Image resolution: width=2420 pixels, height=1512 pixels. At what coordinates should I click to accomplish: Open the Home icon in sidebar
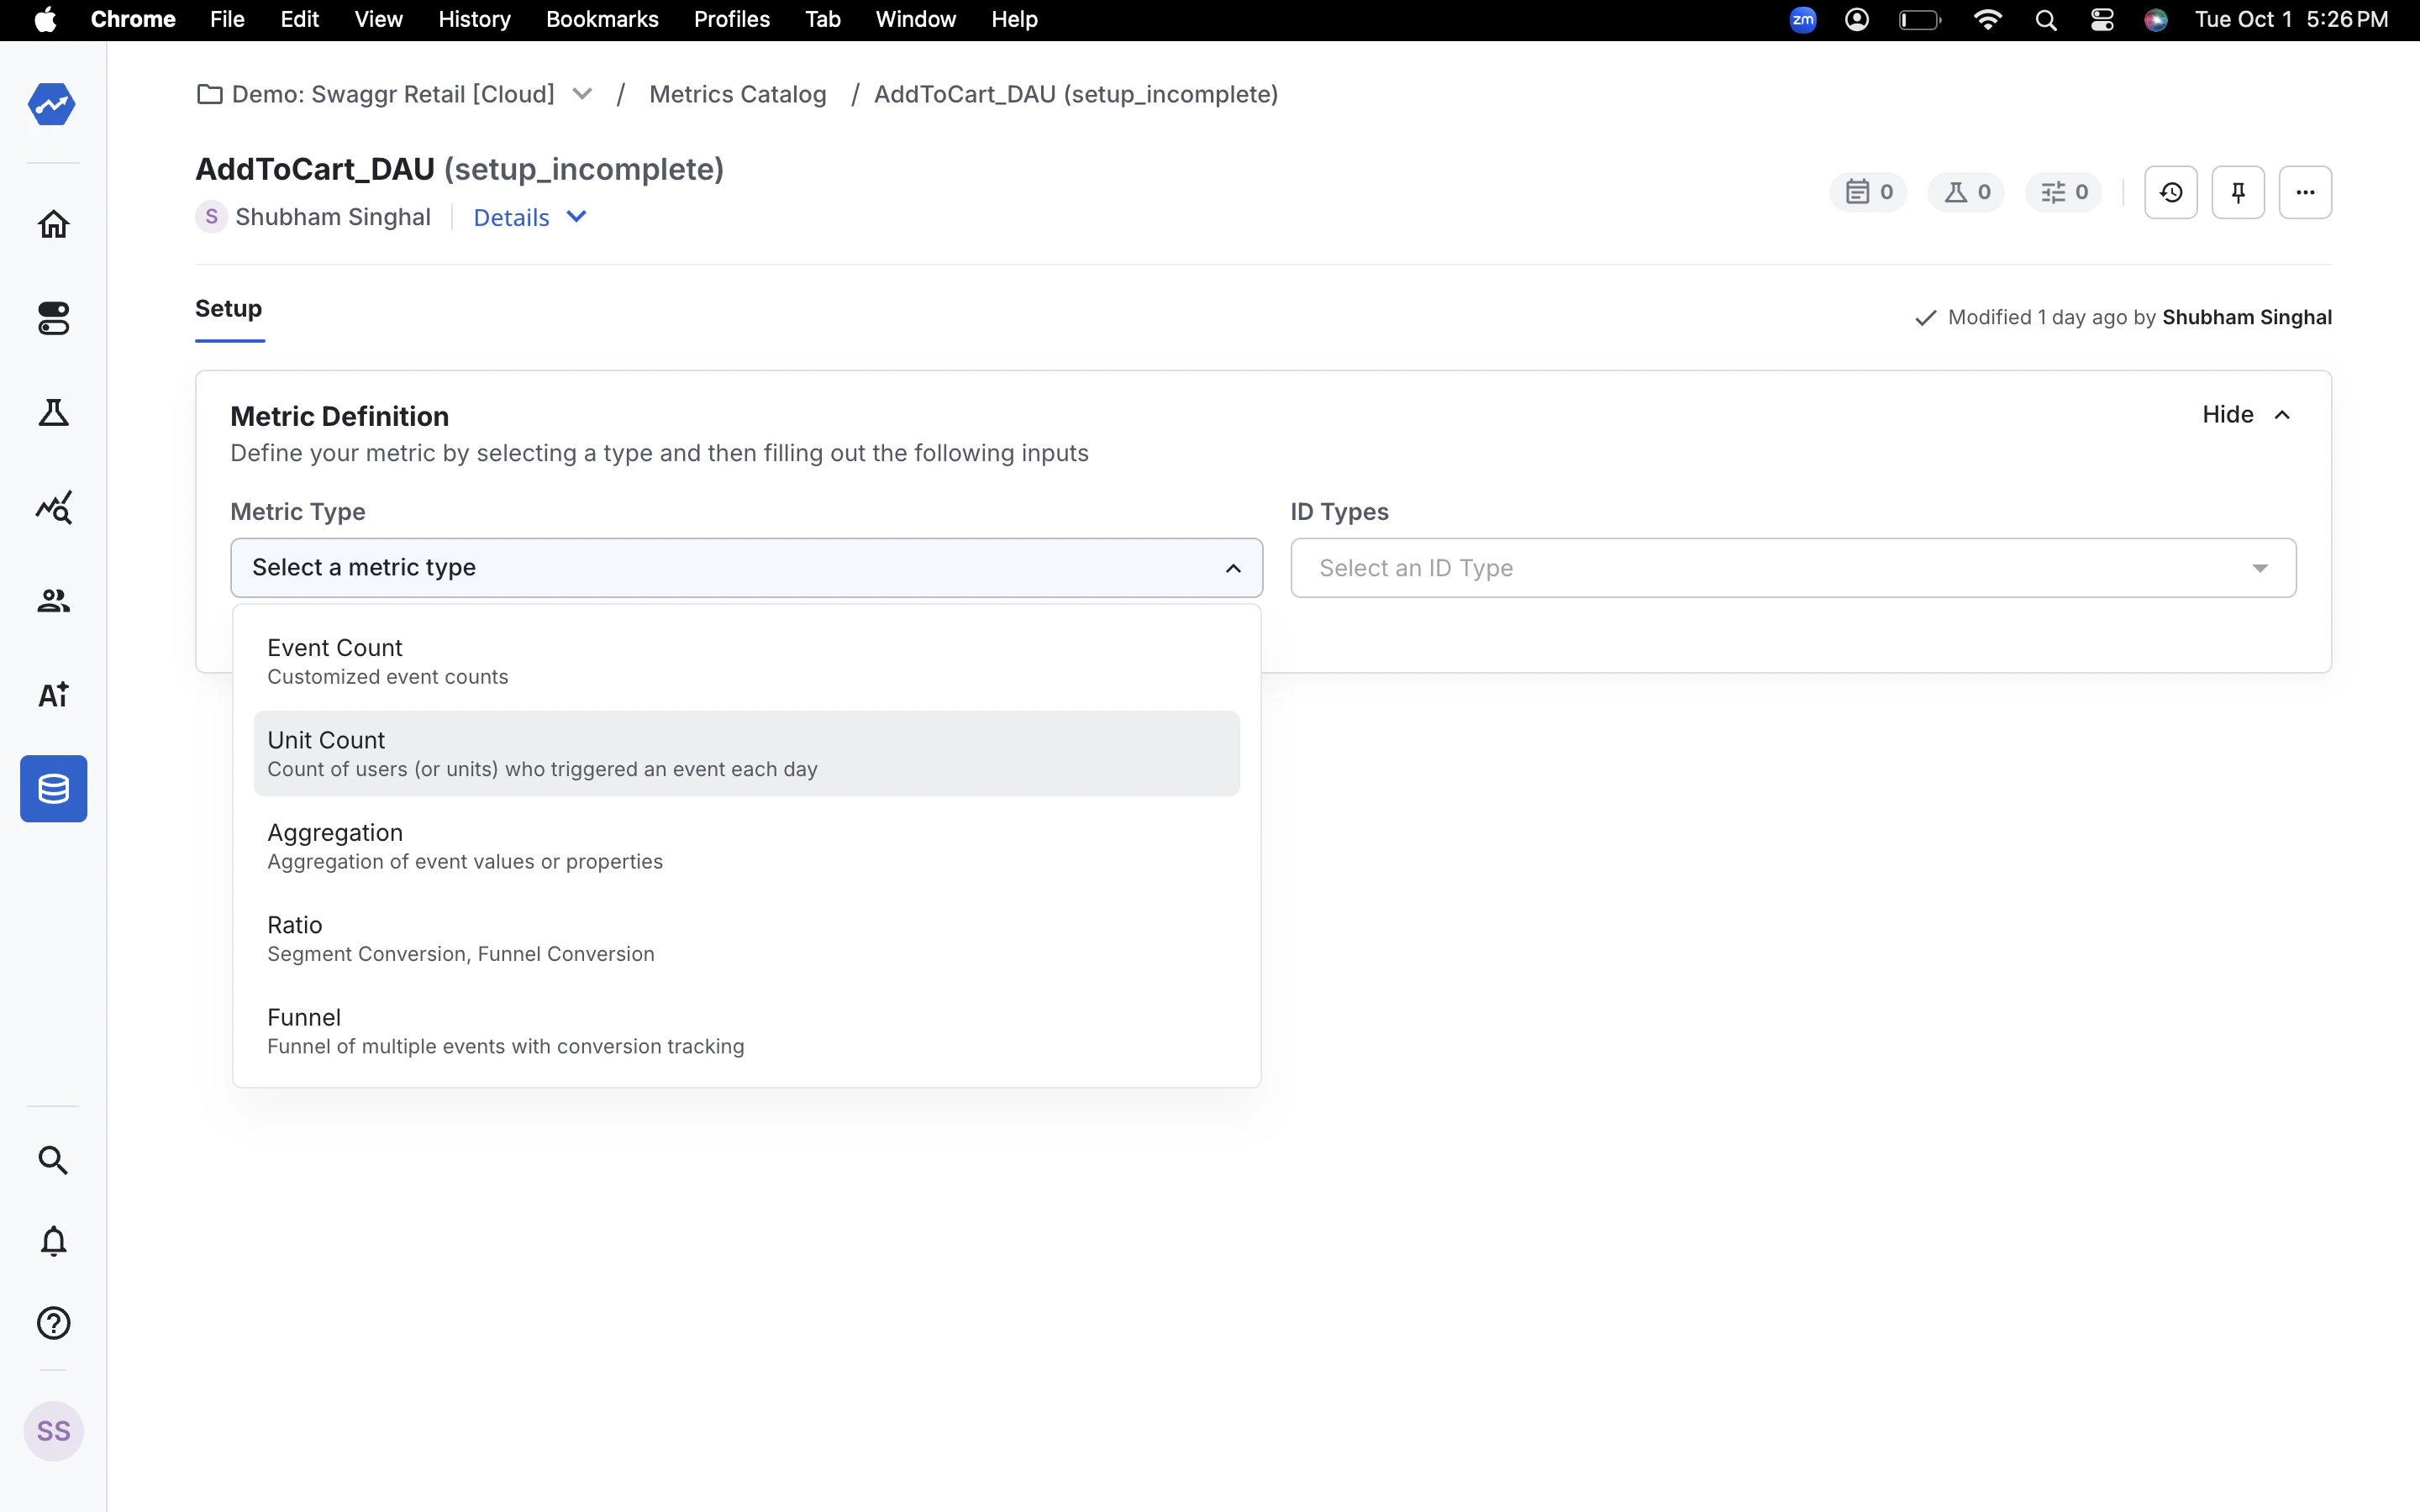point(53,224)
